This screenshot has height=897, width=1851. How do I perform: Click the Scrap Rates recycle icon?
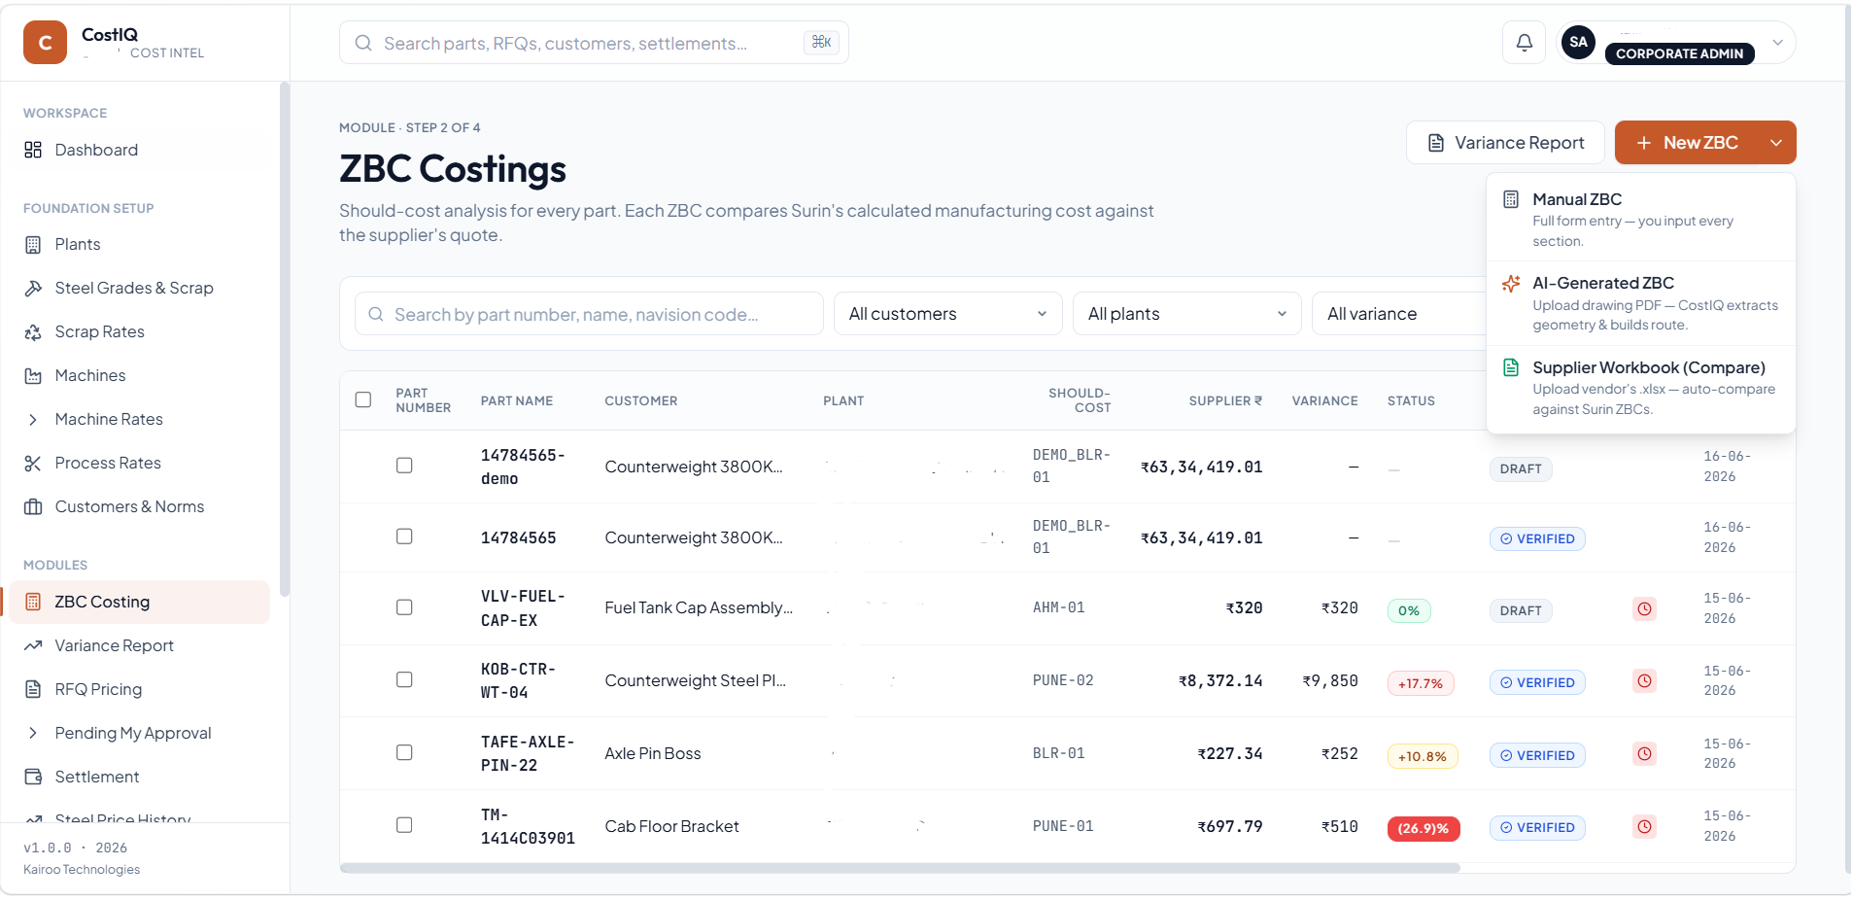click(x=33, y=332)
